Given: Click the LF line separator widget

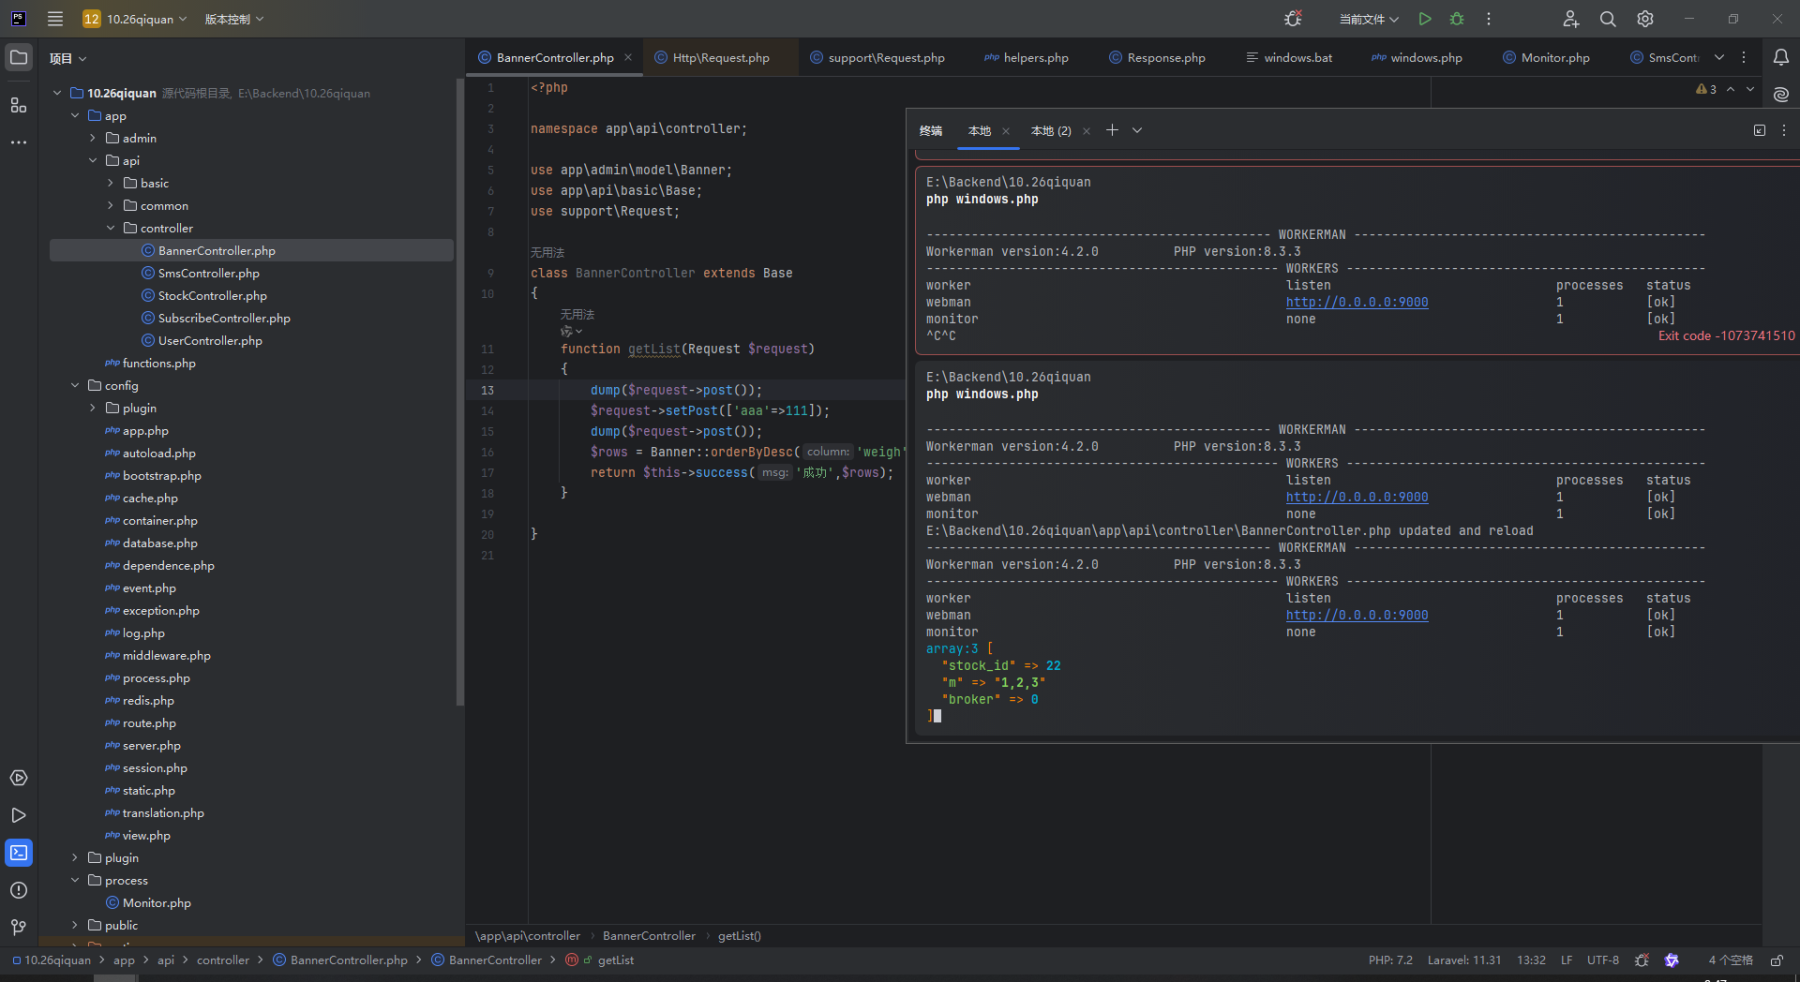Looking at the screenshot, I should [1566, 960].
